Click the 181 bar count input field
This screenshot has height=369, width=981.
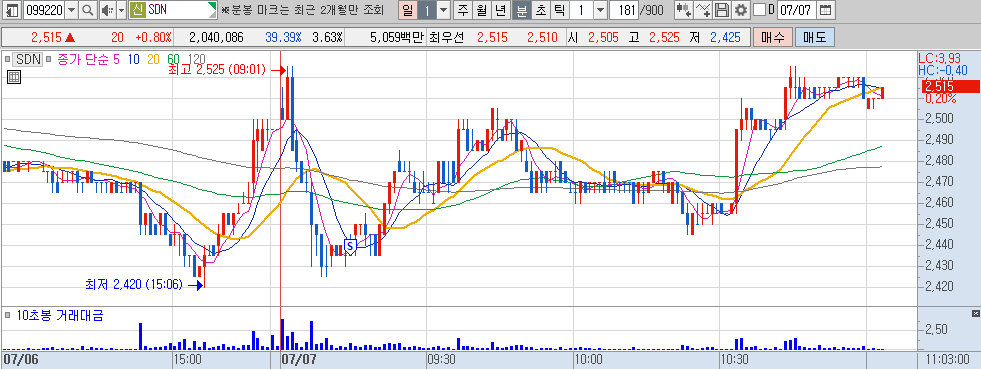[x=623, y=10]
